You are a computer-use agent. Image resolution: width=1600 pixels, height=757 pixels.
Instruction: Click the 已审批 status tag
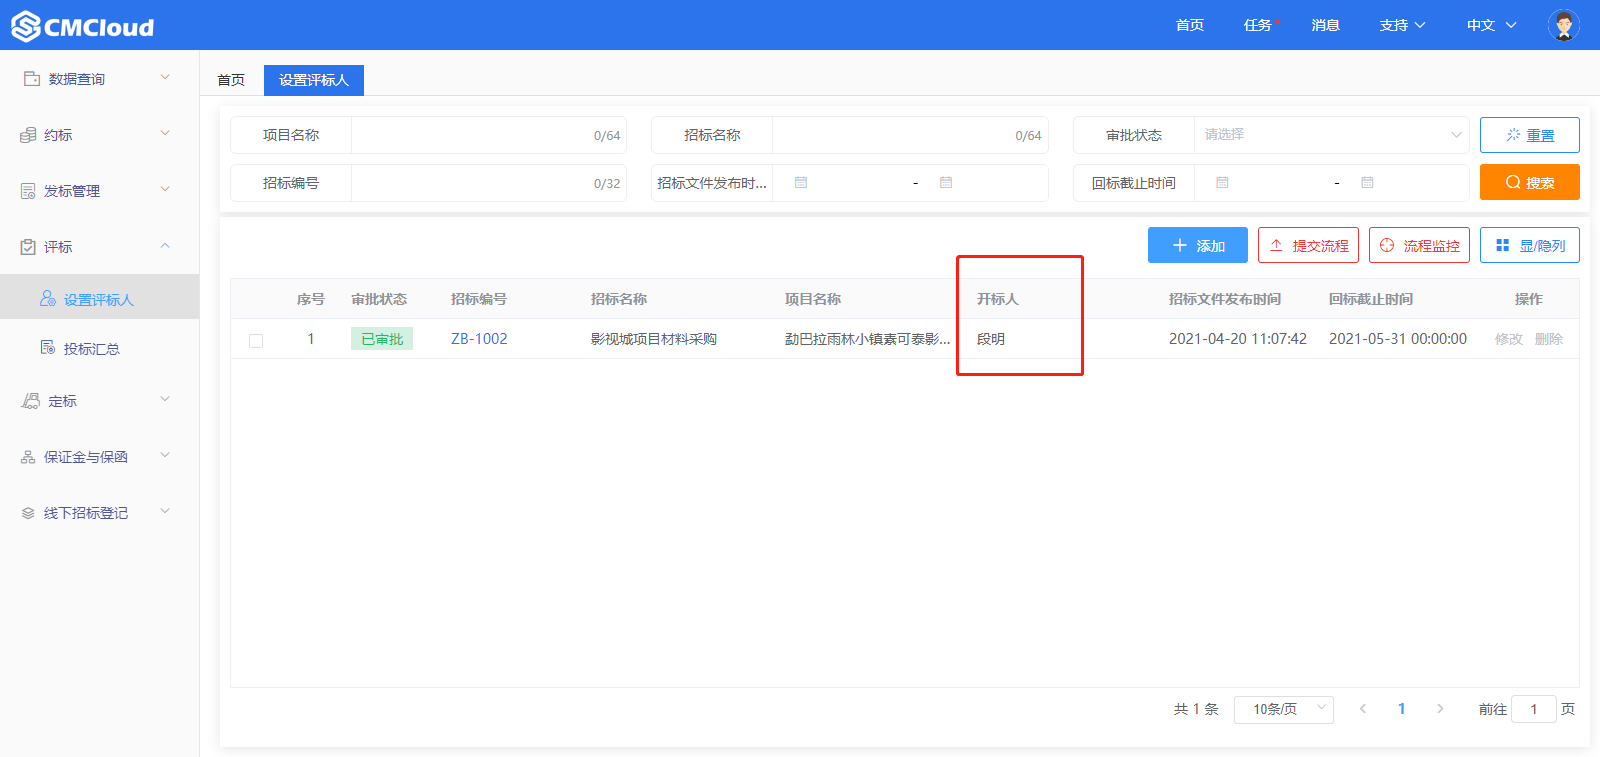pyautogui.click(x=382, y=339)
